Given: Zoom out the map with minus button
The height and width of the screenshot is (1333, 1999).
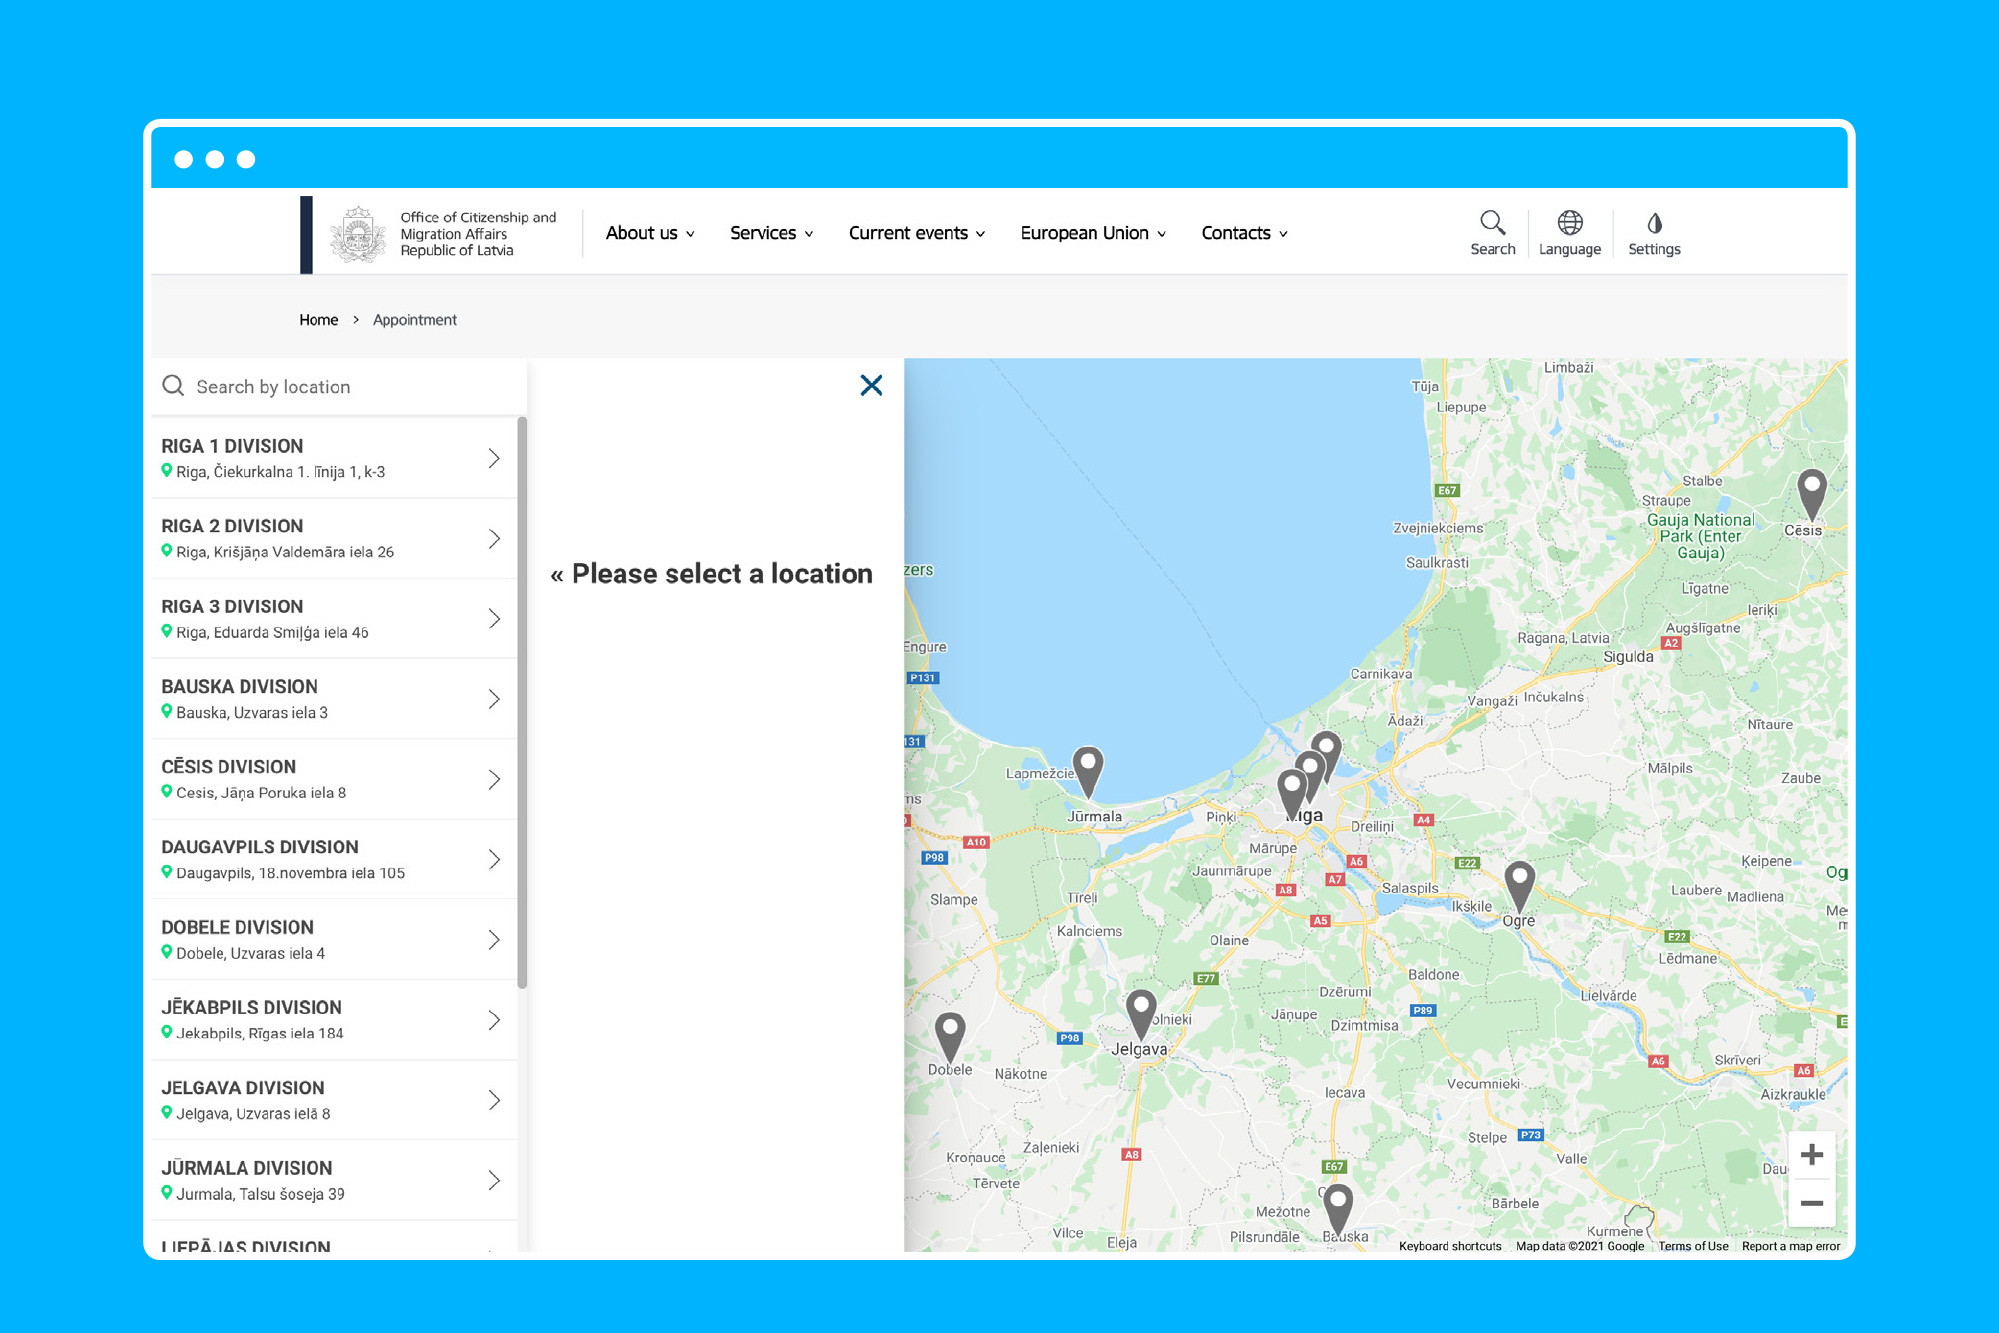Looking at the screenshot, I should [x=1811, y=1203].
